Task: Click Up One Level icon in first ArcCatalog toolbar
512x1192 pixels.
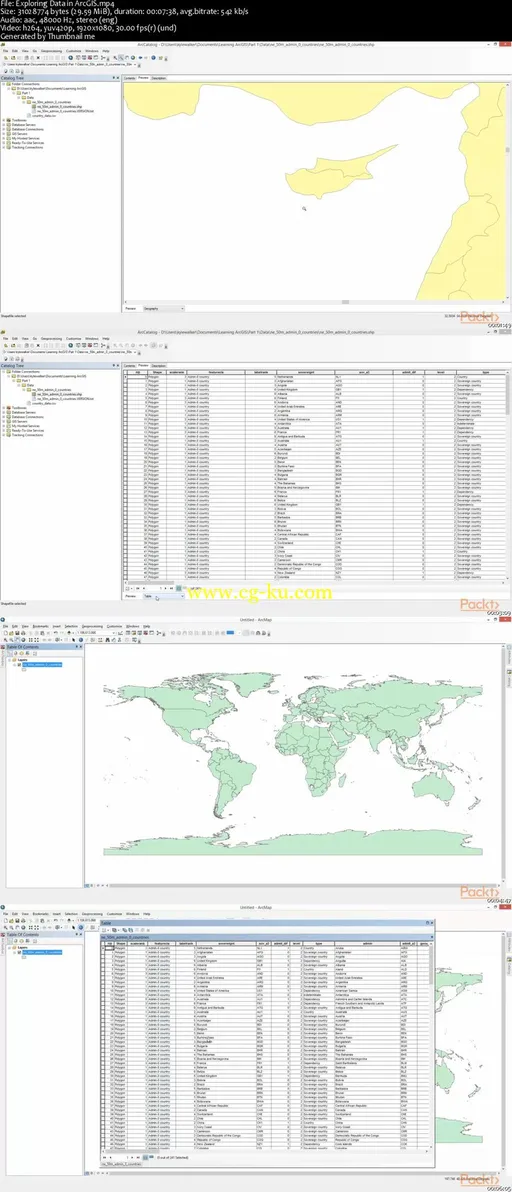Action: (6, 57)
